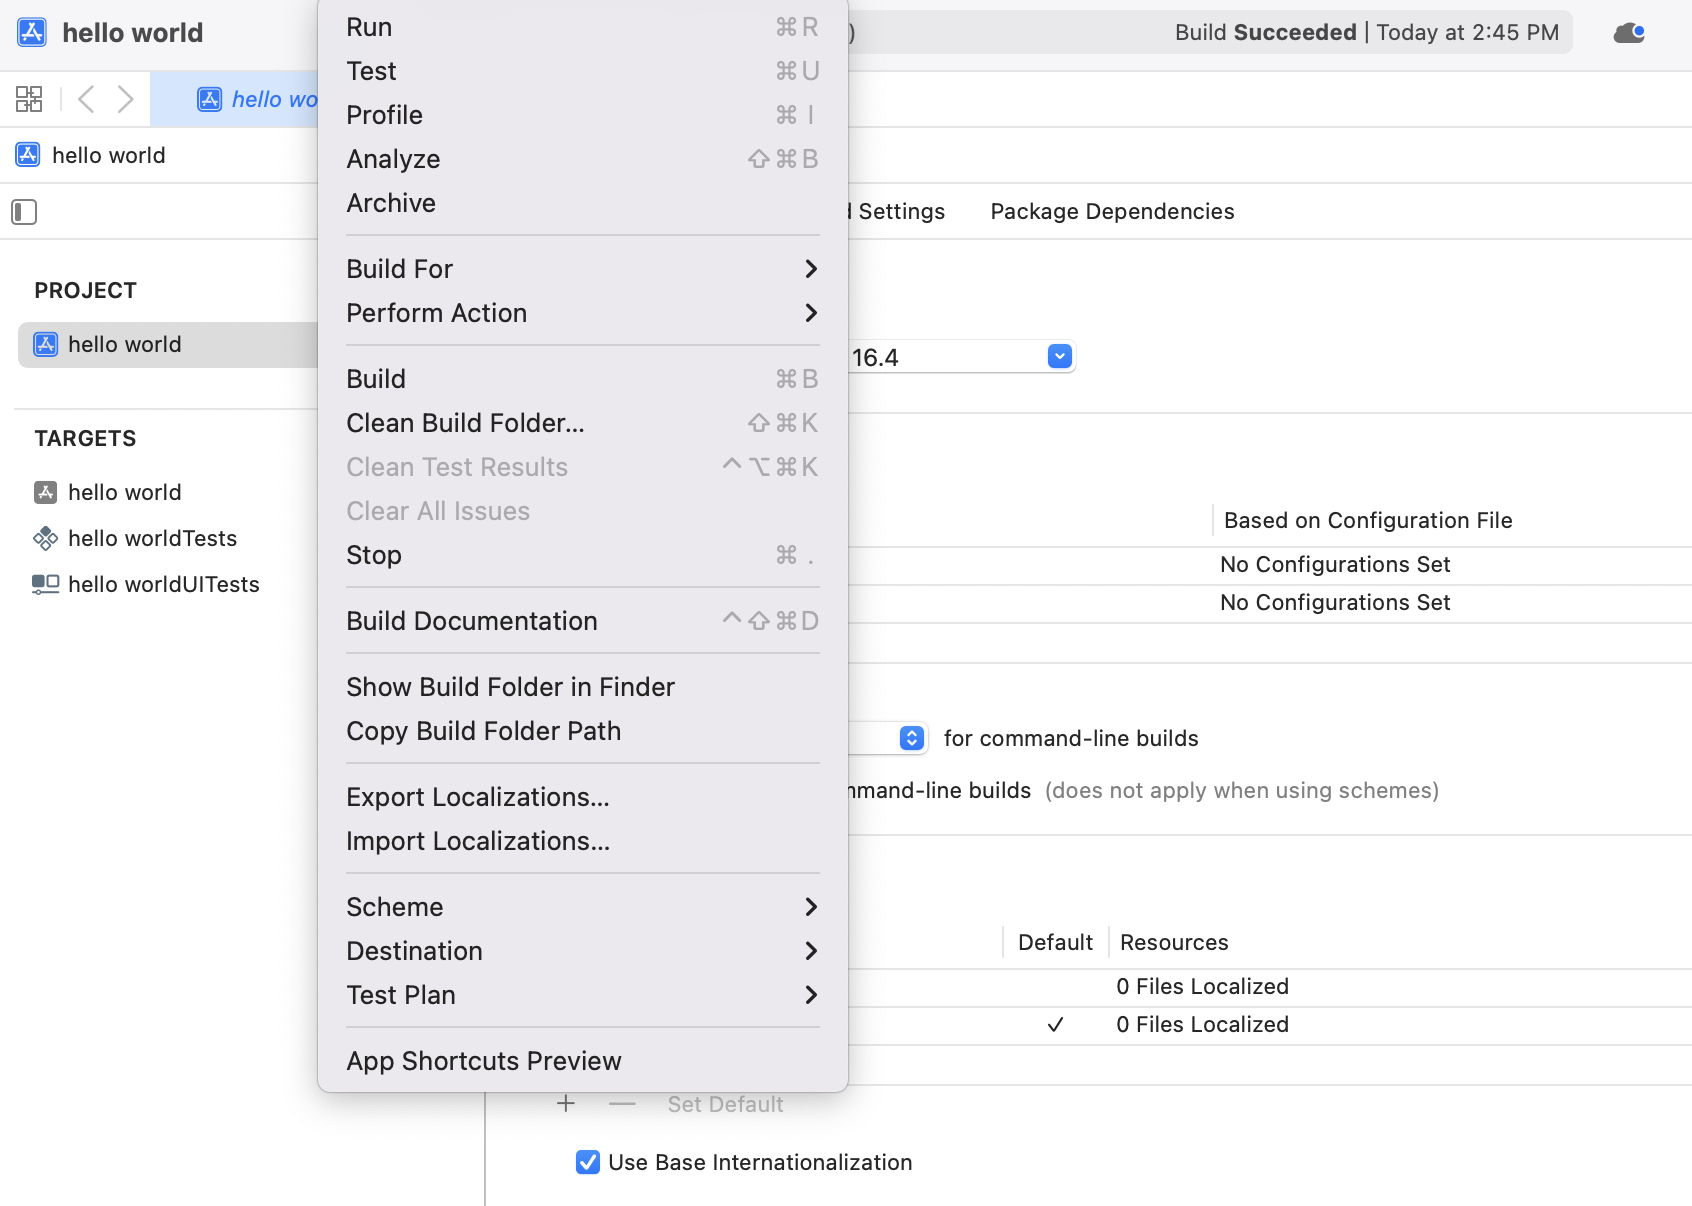
Task: Click Resources column header
Action: [1174, 943]
